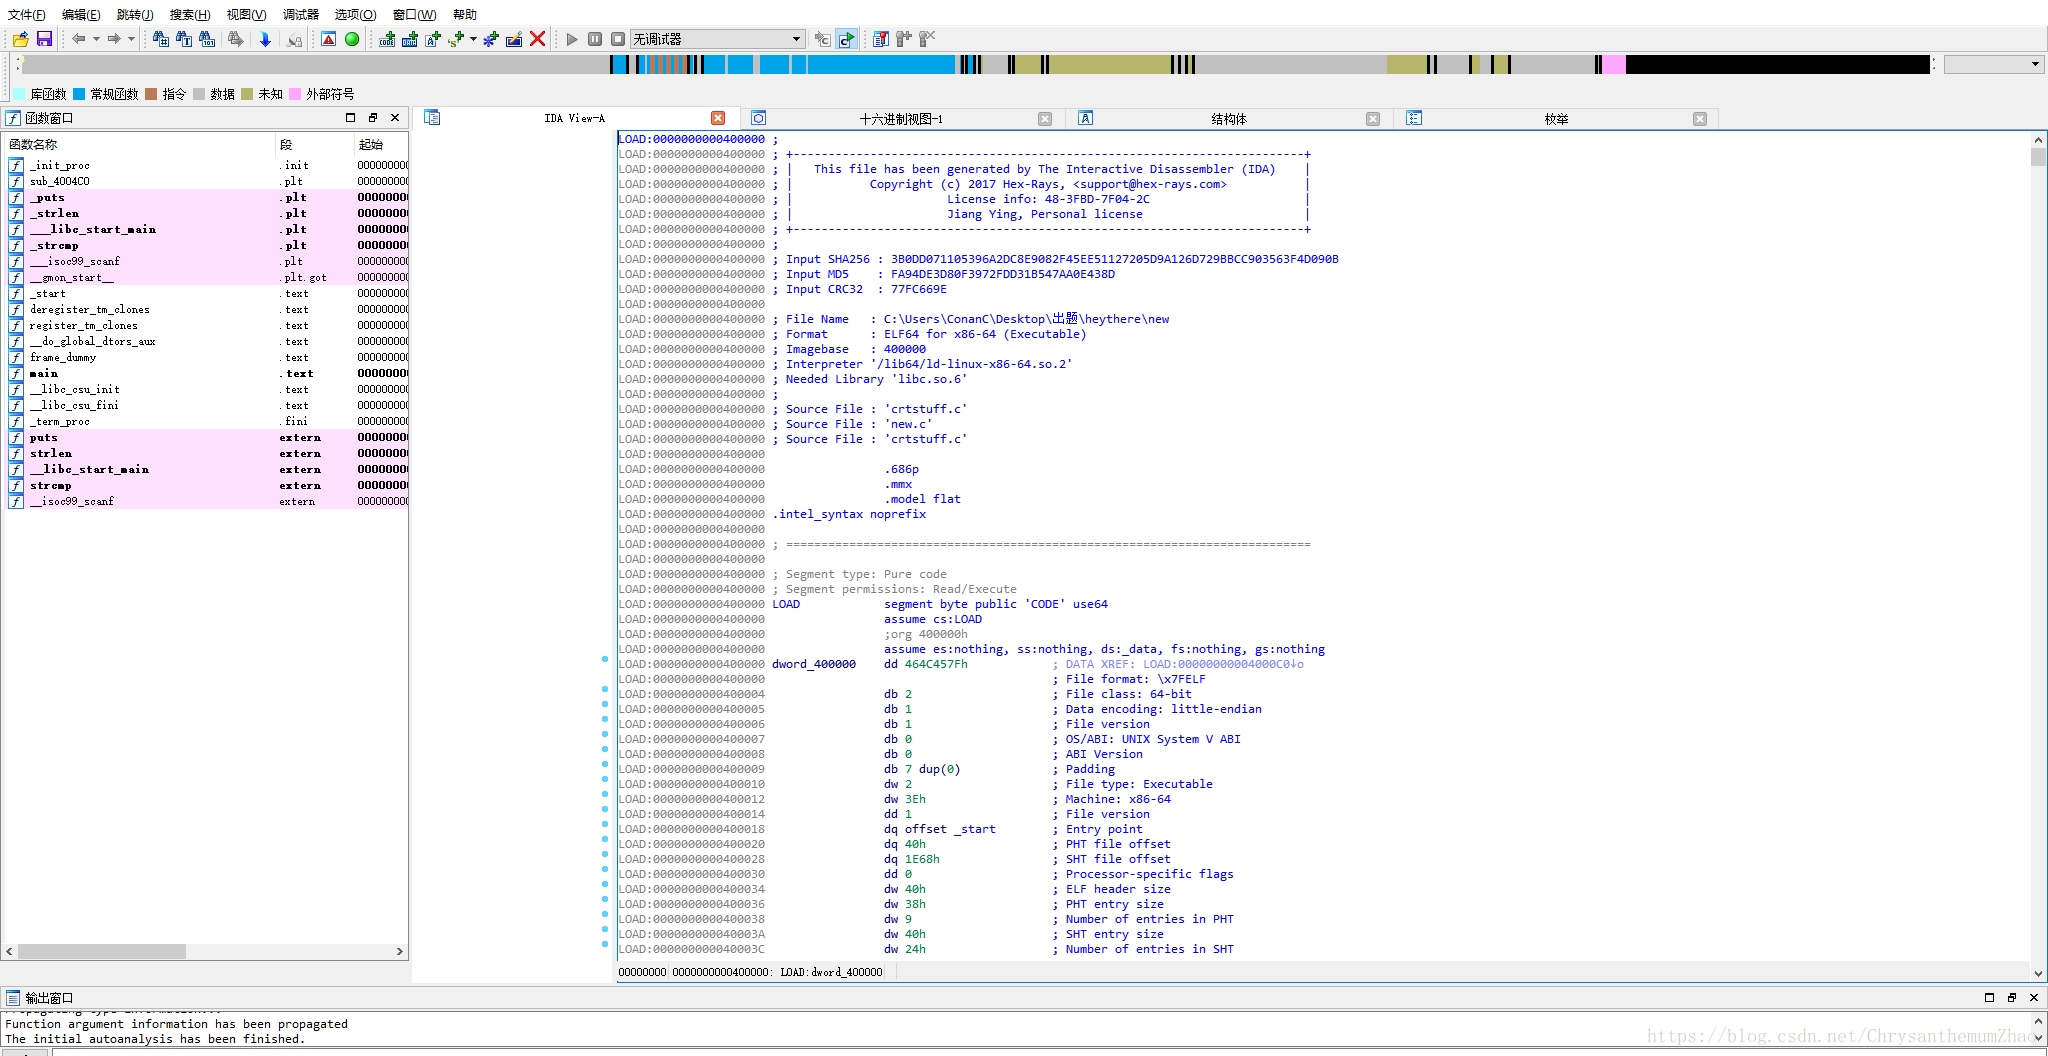
Task: Open the 搜索(H) menu
Action: [190, 14]
